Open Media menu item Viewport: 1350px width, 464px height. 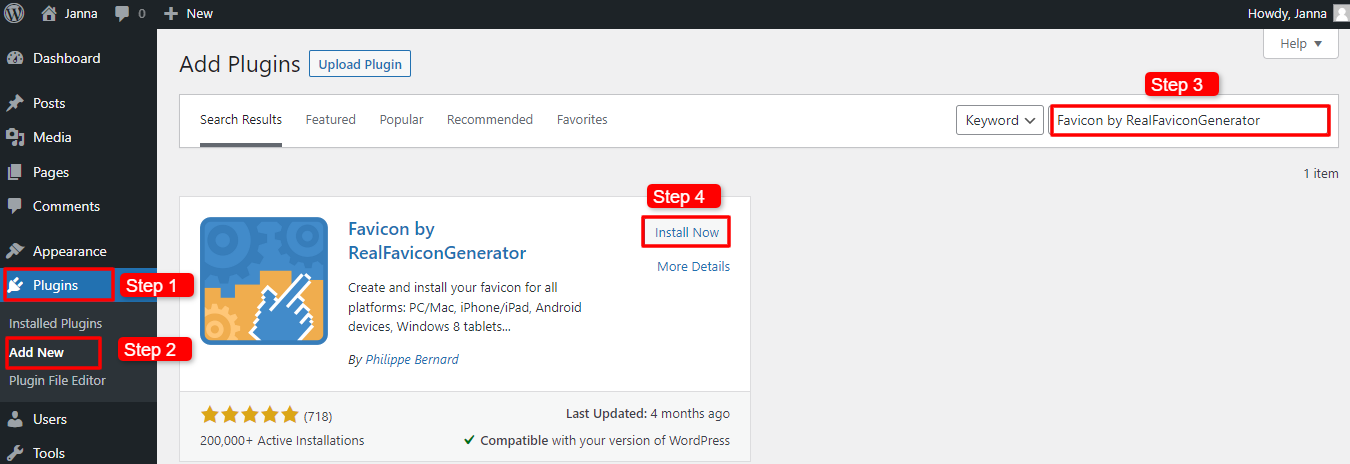click(78, 137)
